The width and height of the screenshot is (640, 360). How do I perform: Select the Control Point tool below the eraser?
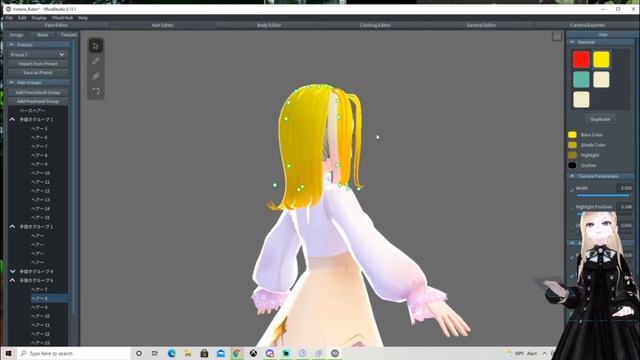pyautogui.click(x=96, y=91)
